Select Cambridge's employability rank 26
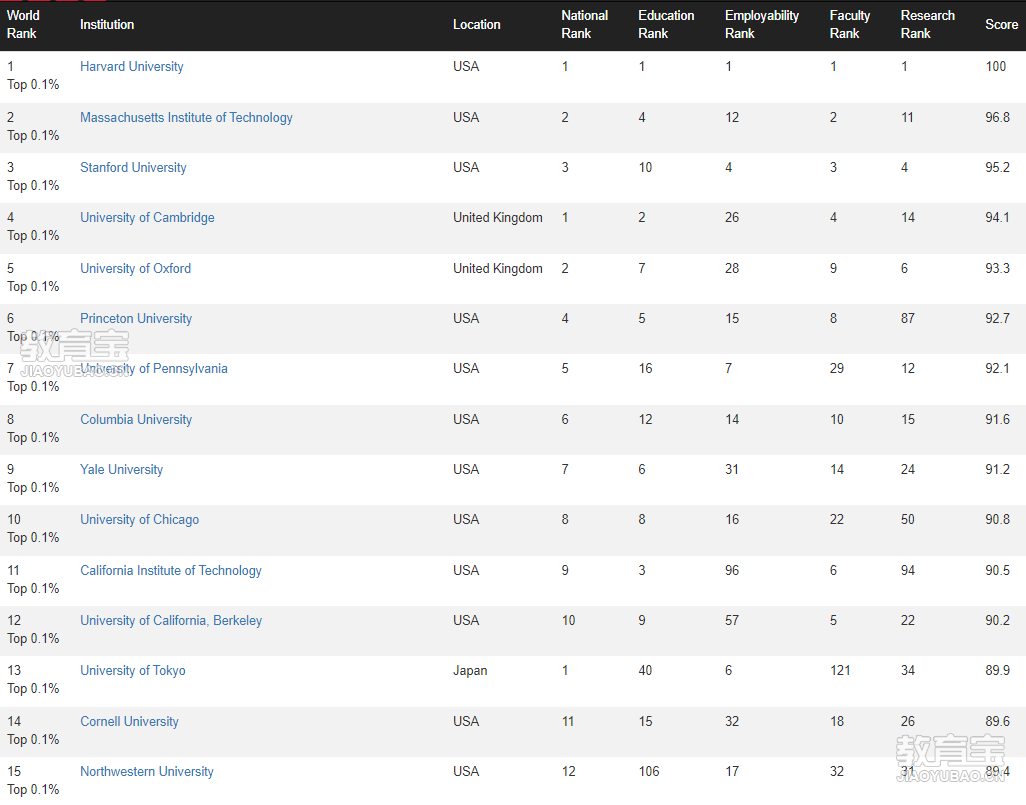The height and width of the screenshot is (805, 1026). (x=732, y=218)
